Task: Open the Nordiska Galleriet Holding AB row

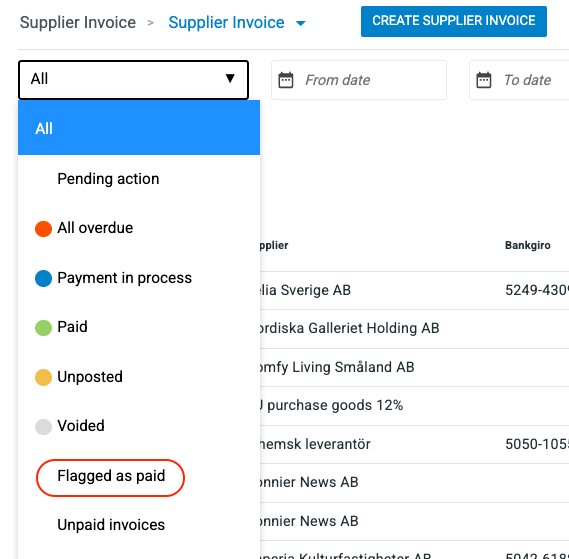Action: click(x=414, y=329)
